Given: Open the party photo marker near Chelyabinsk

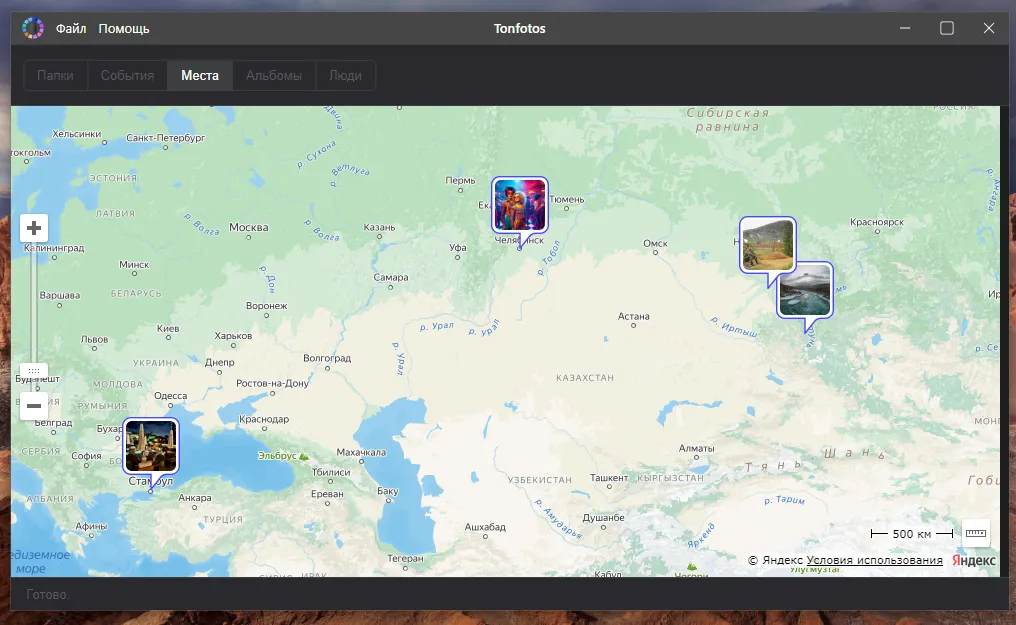Looking at the screenshot, I should coord(519,204).
